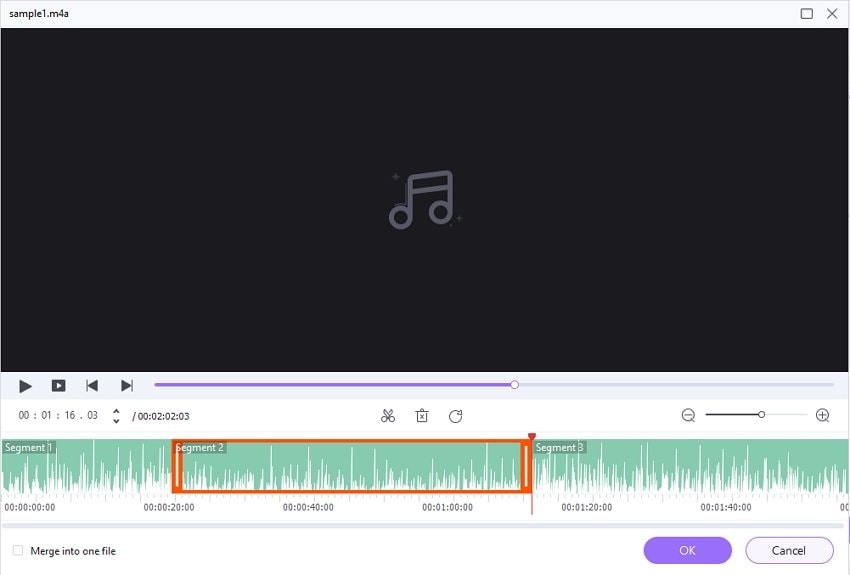Viewport: 850px width, 575px height.
Task: Click the red playhead marker
Action: tap(532, 437)
